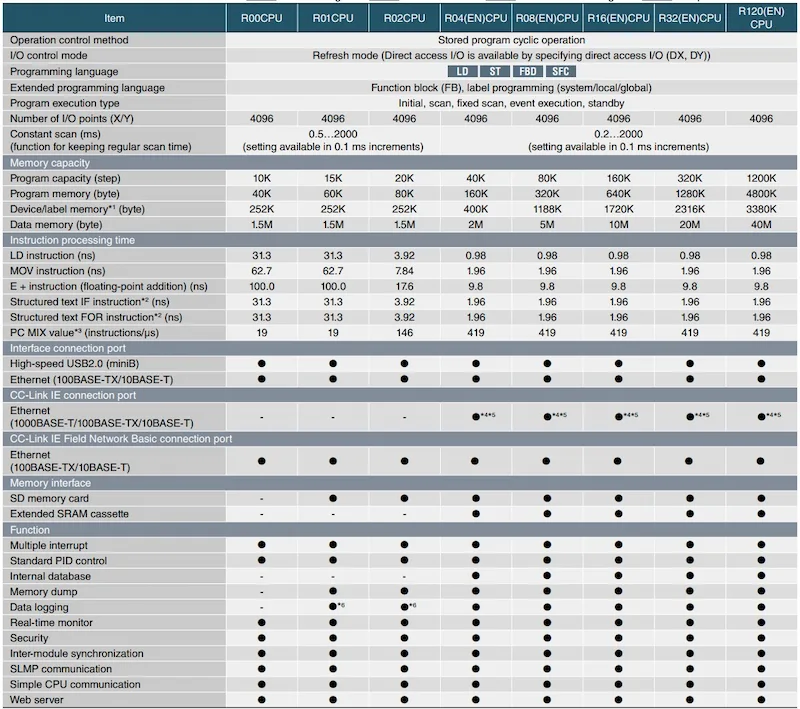Click the R32(EN)CPU program capacity 320K cell
800x709 pixels.
point(690,178)
